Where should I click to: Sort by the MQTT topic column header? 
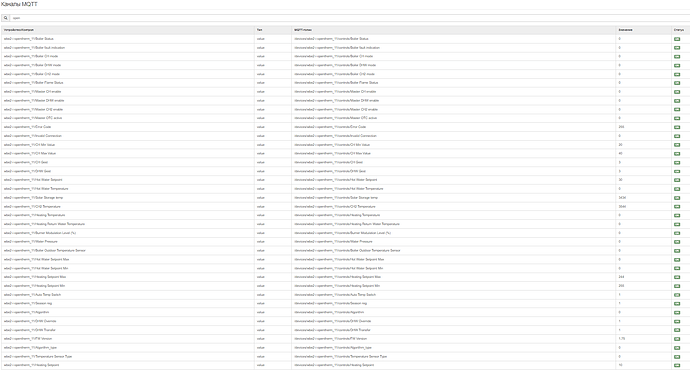click(303, 30)
